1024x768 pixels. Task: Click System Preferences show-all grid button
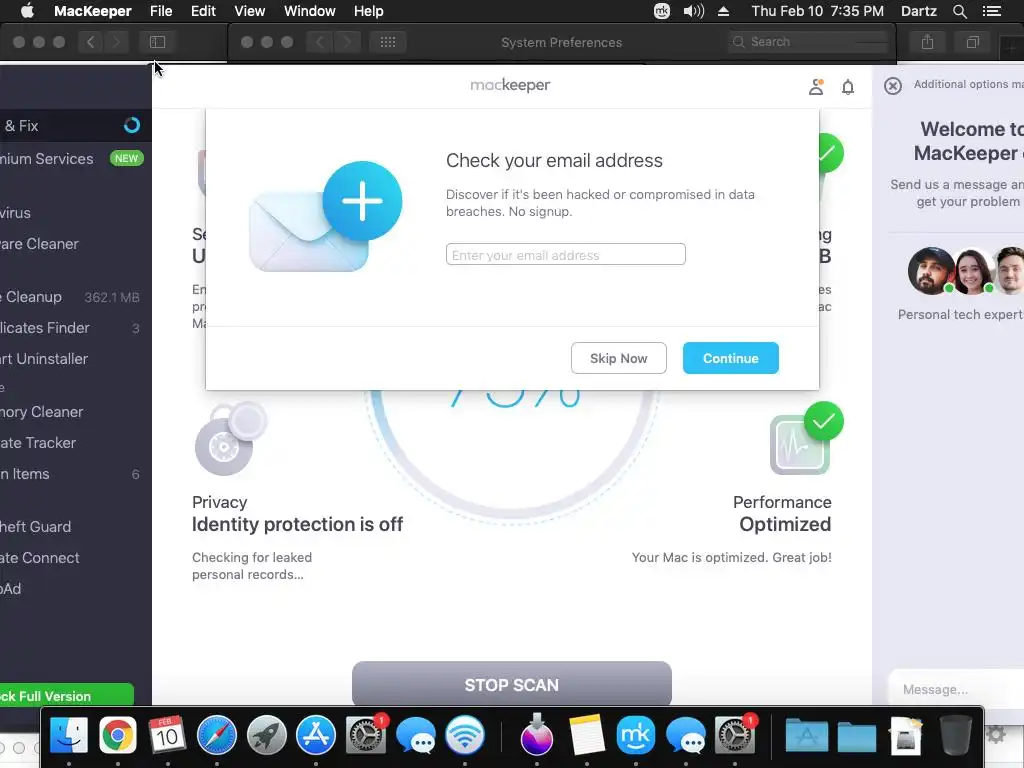(x=388, y=42)
